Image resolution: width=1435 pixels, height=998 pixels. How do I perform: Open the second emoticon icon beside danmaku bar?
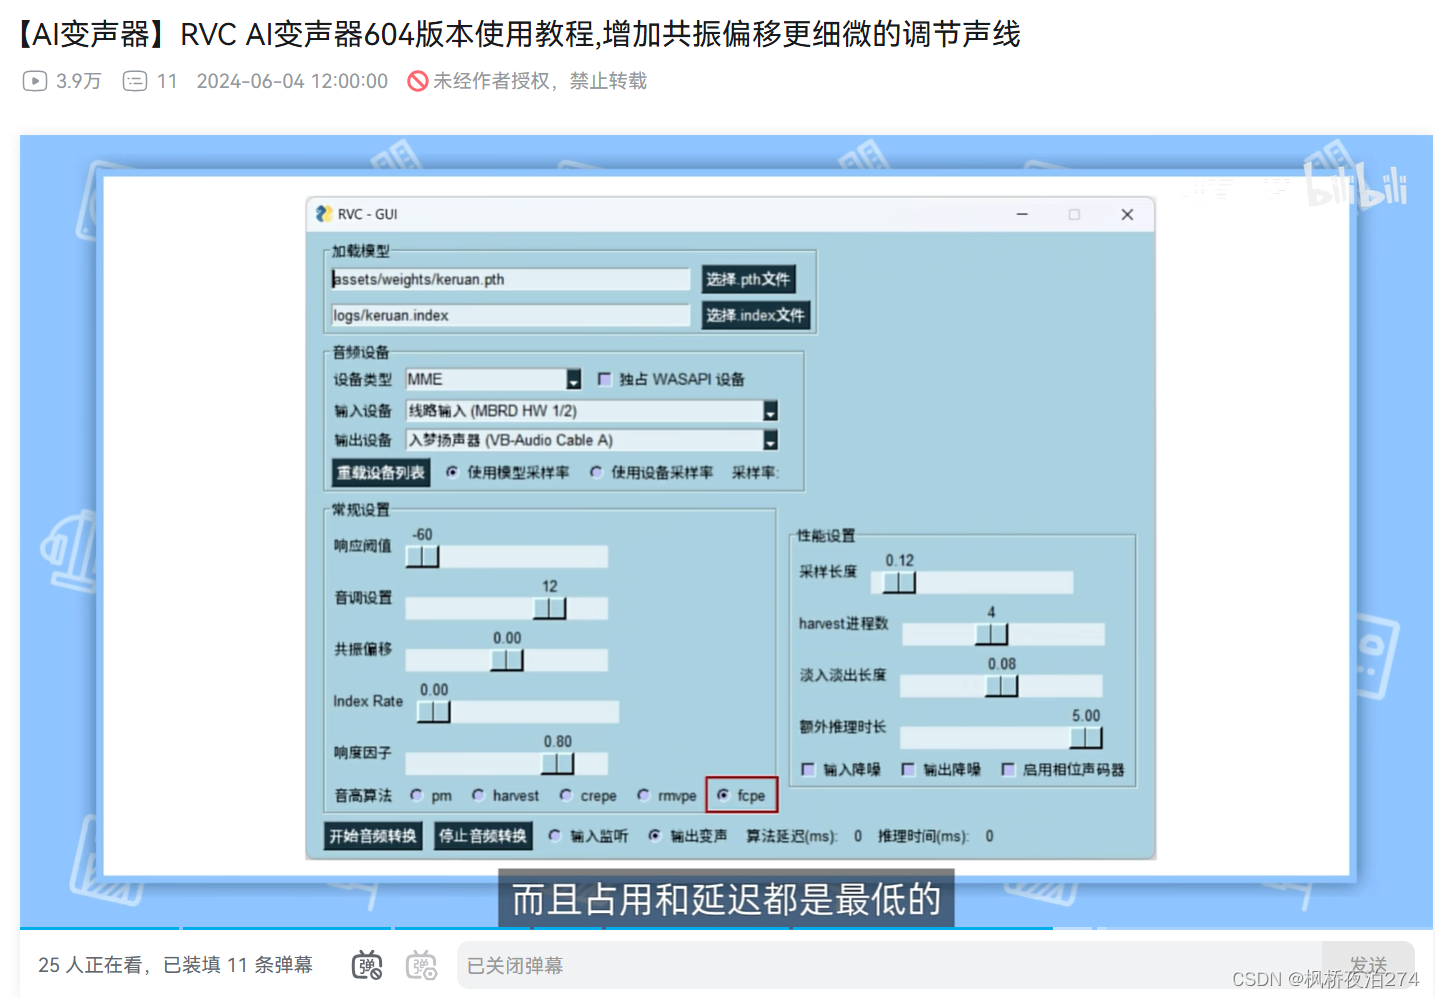421,963
